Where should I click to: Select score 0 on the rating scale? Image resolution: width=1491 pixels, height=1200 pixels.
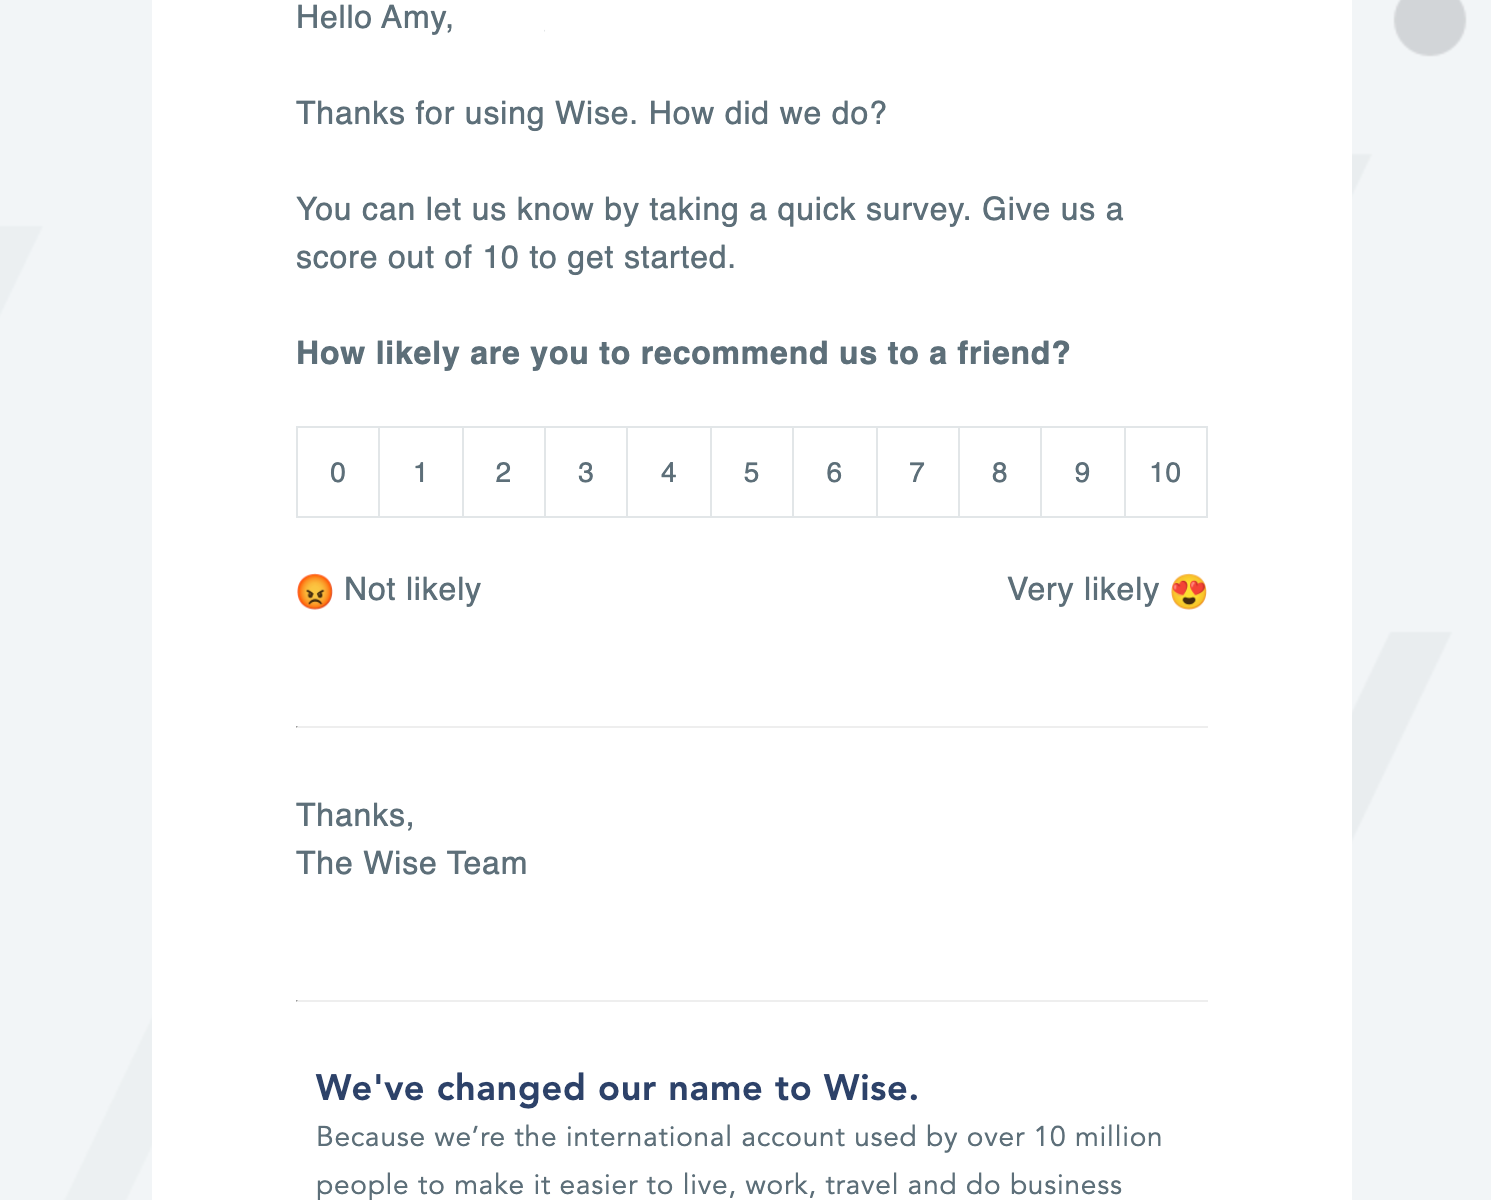[x=338, y=472]
